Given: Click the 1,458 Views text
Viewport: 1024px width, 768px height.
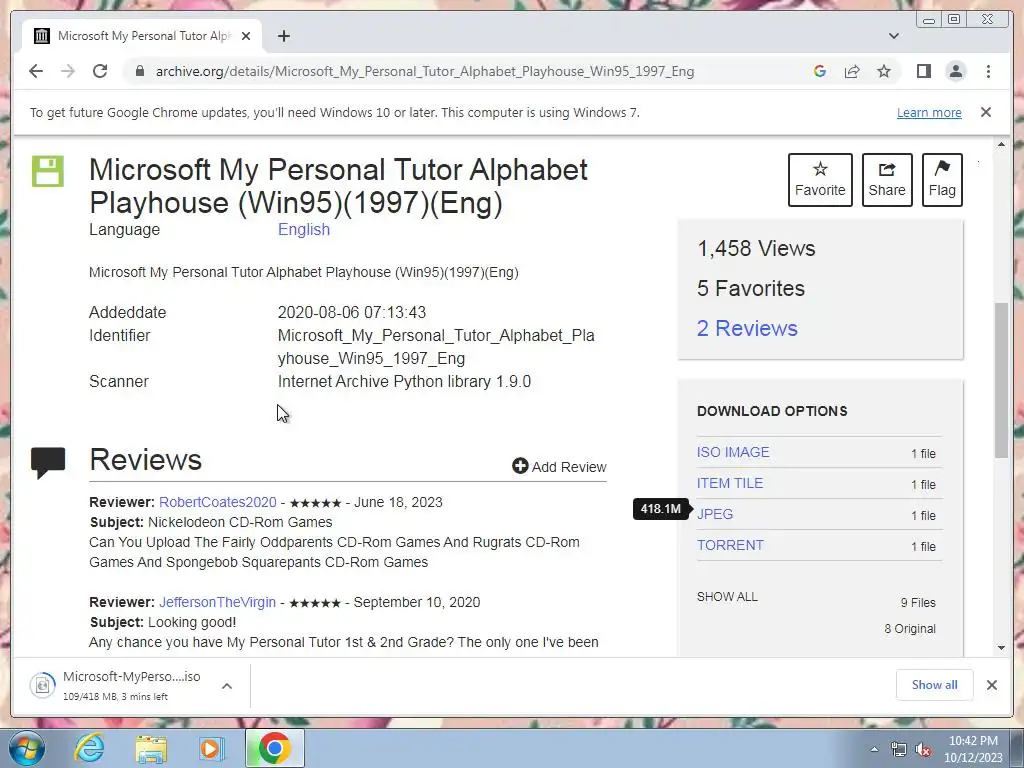Looking at the screenshot, I should tap(756, 248).
